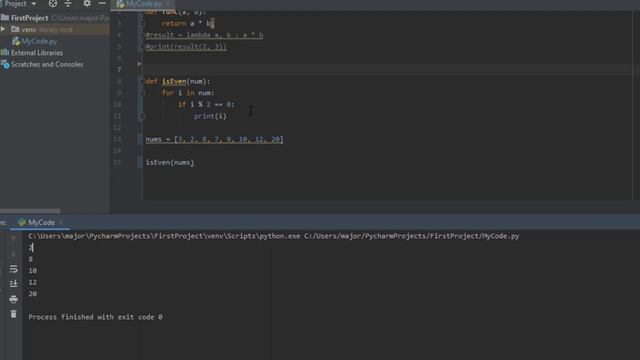Click output value 10 in console
This screenshot has width=640, height=360.
tap(33, 271)
